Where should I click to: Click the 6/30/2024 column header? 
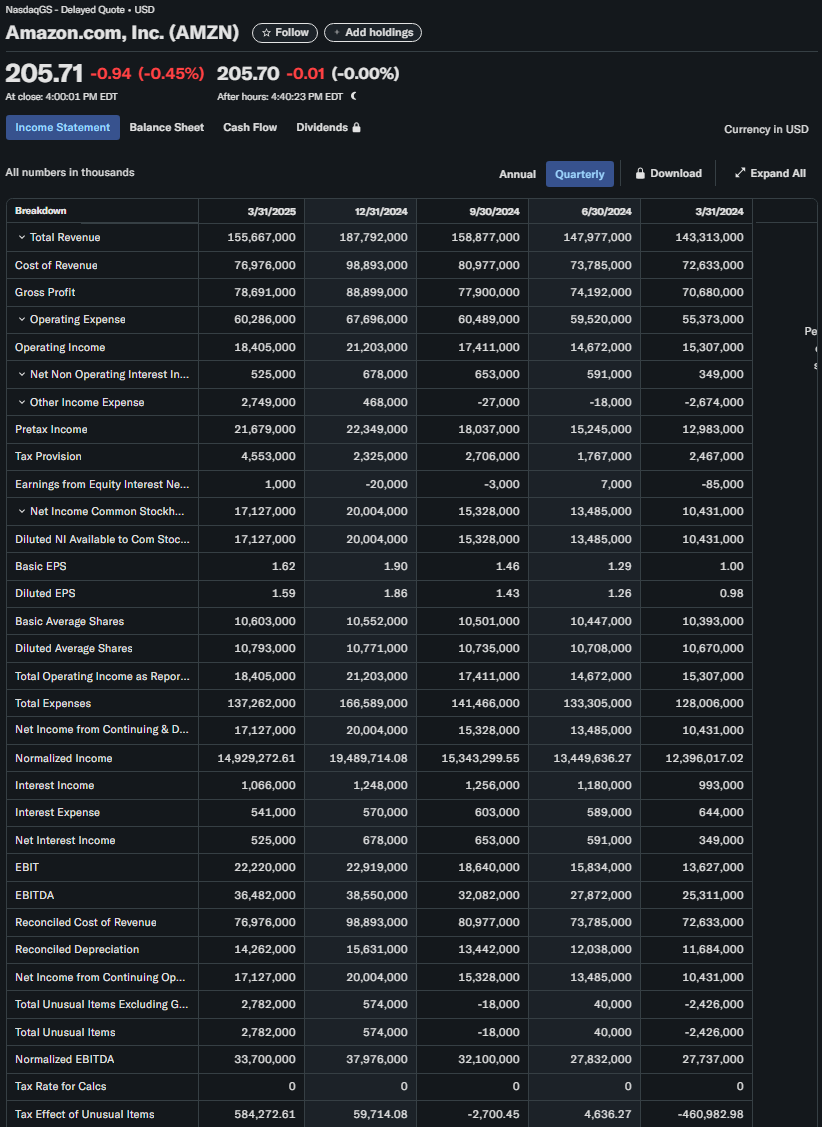point(606,211)
